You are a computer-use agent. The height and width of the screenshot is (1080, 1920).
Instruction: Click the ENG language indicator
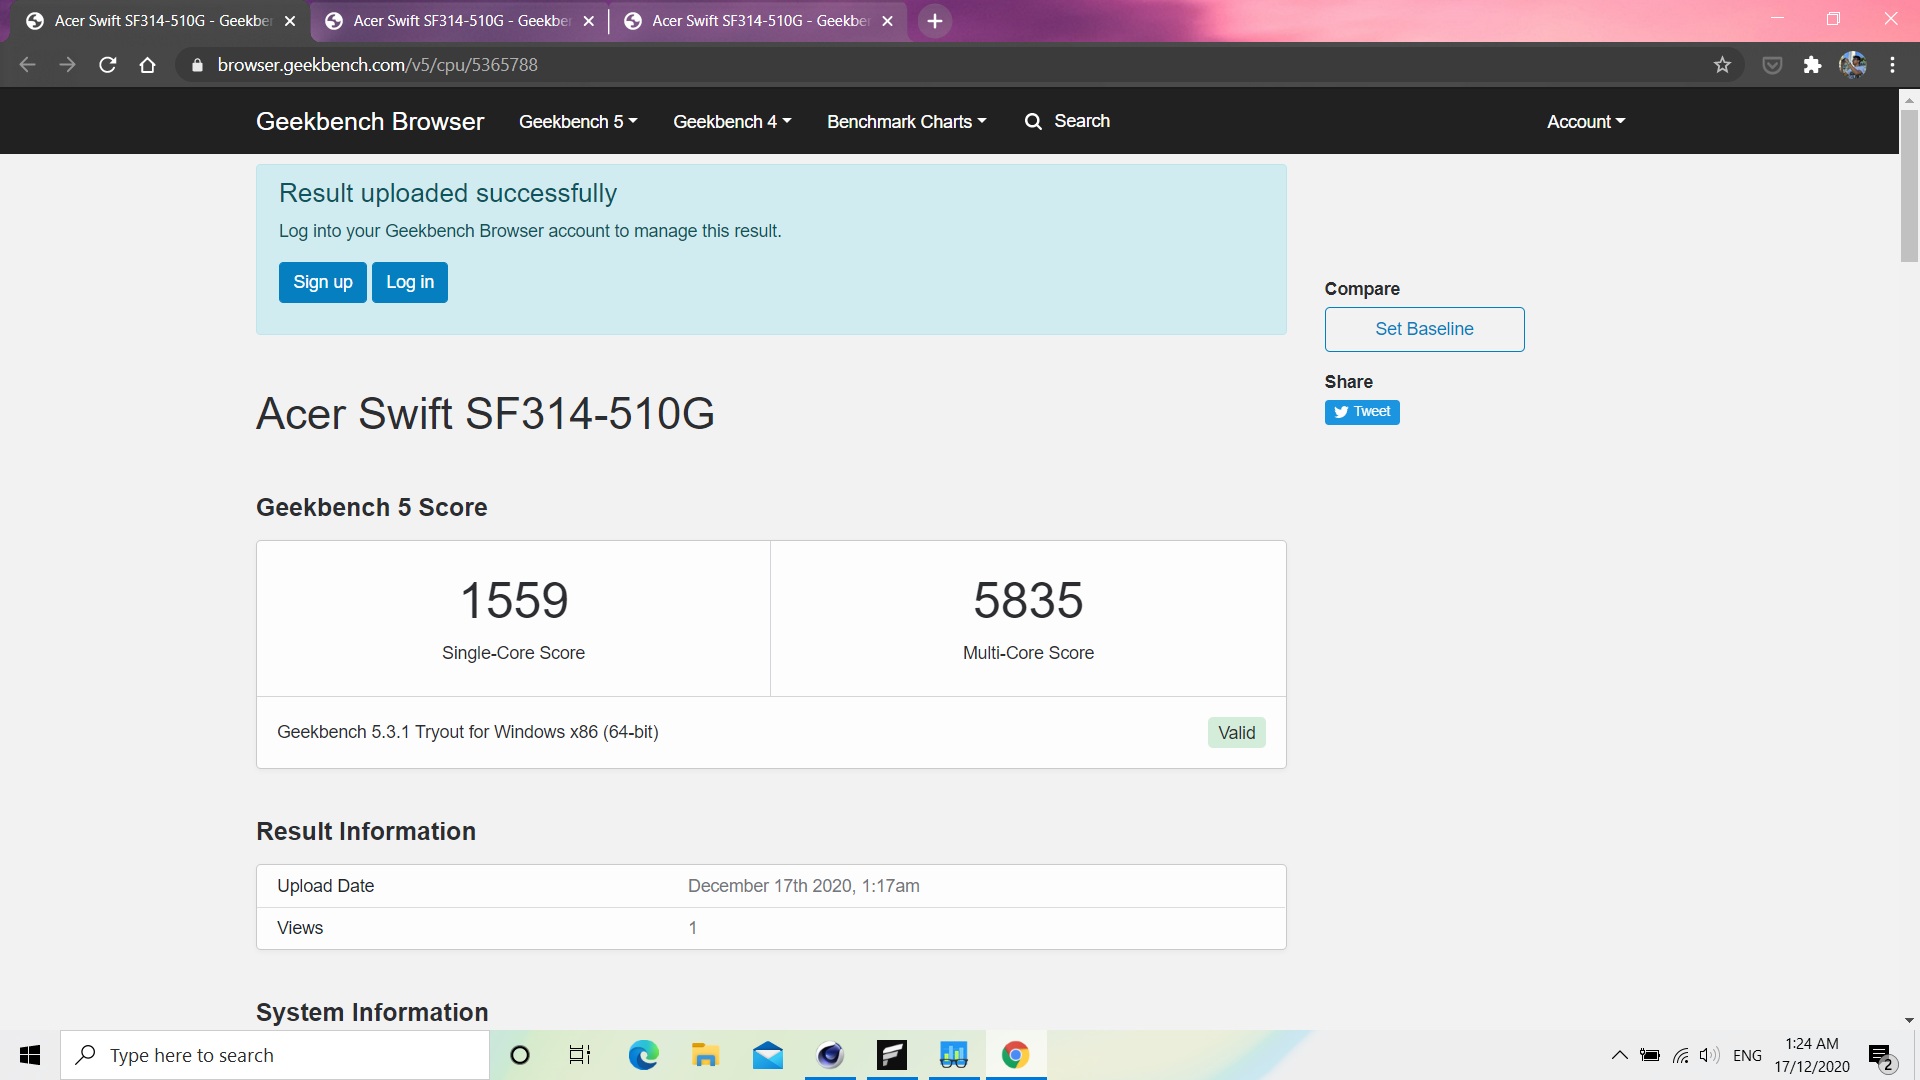(1747, 1055)
